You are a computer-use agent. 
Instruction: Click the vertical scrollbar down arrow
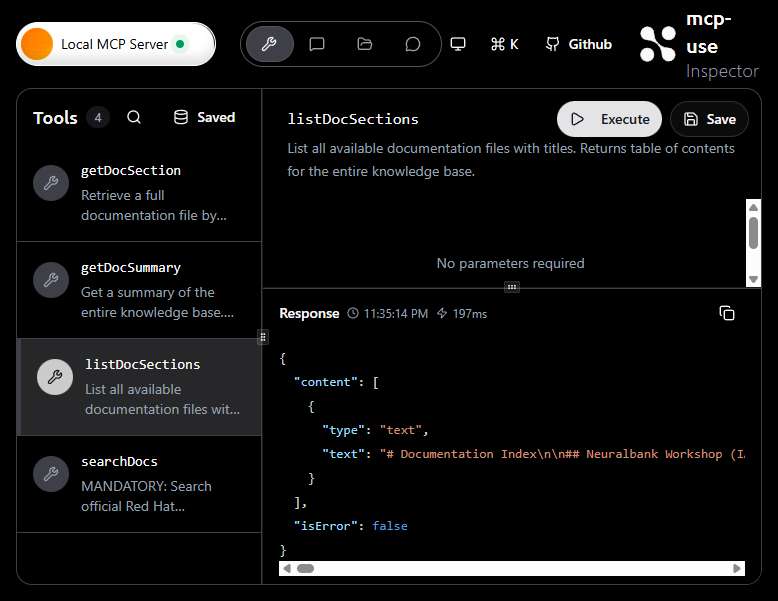click(753, 279)
